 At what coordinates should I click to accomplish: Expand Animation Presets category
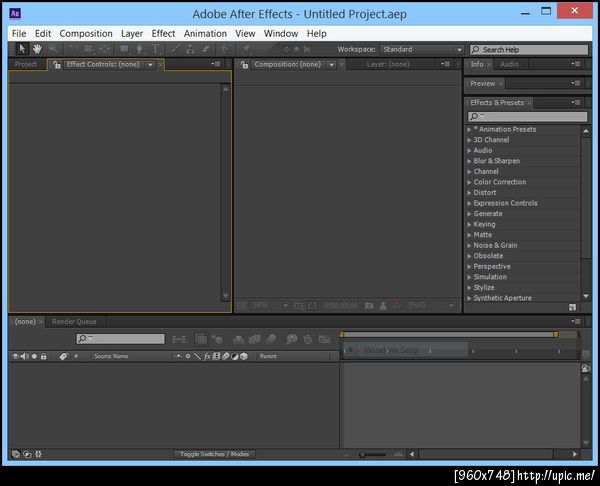coord(469,130)
